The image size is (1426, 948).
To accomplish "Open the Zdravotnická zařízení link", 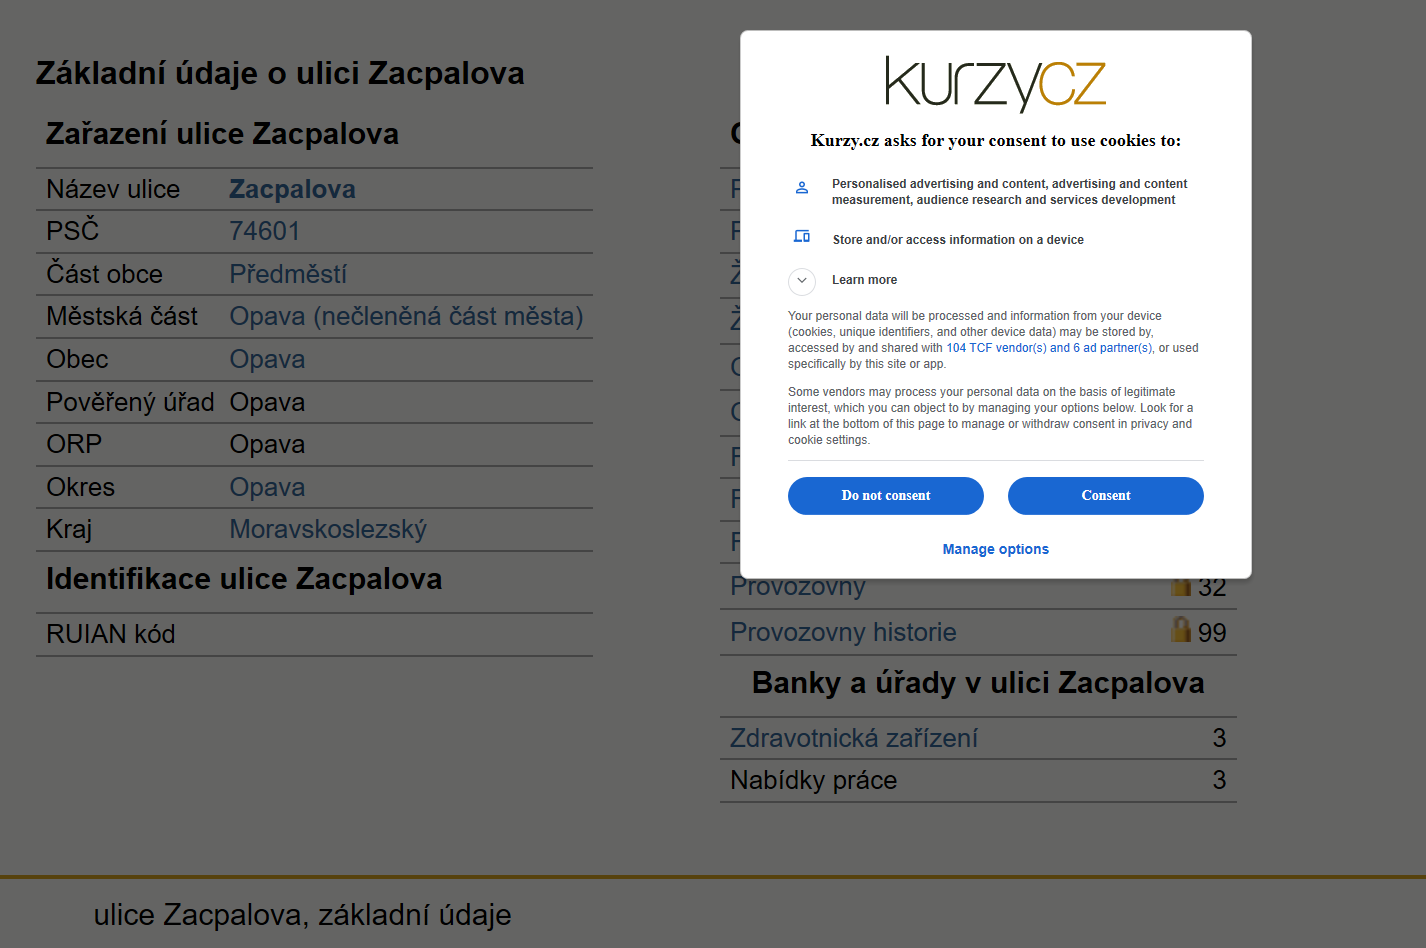I will [x=854, y=738].
